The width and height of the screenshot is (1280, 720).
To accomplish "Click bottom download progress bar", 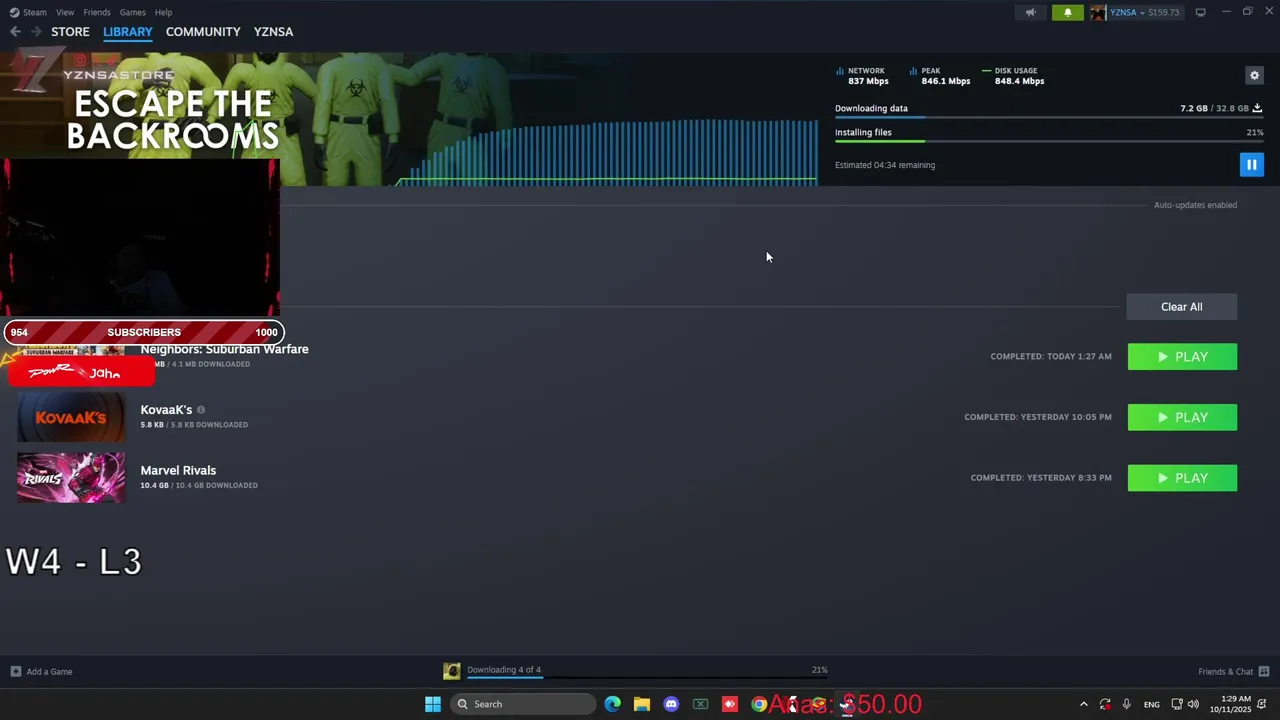I will tap(647, 678).
